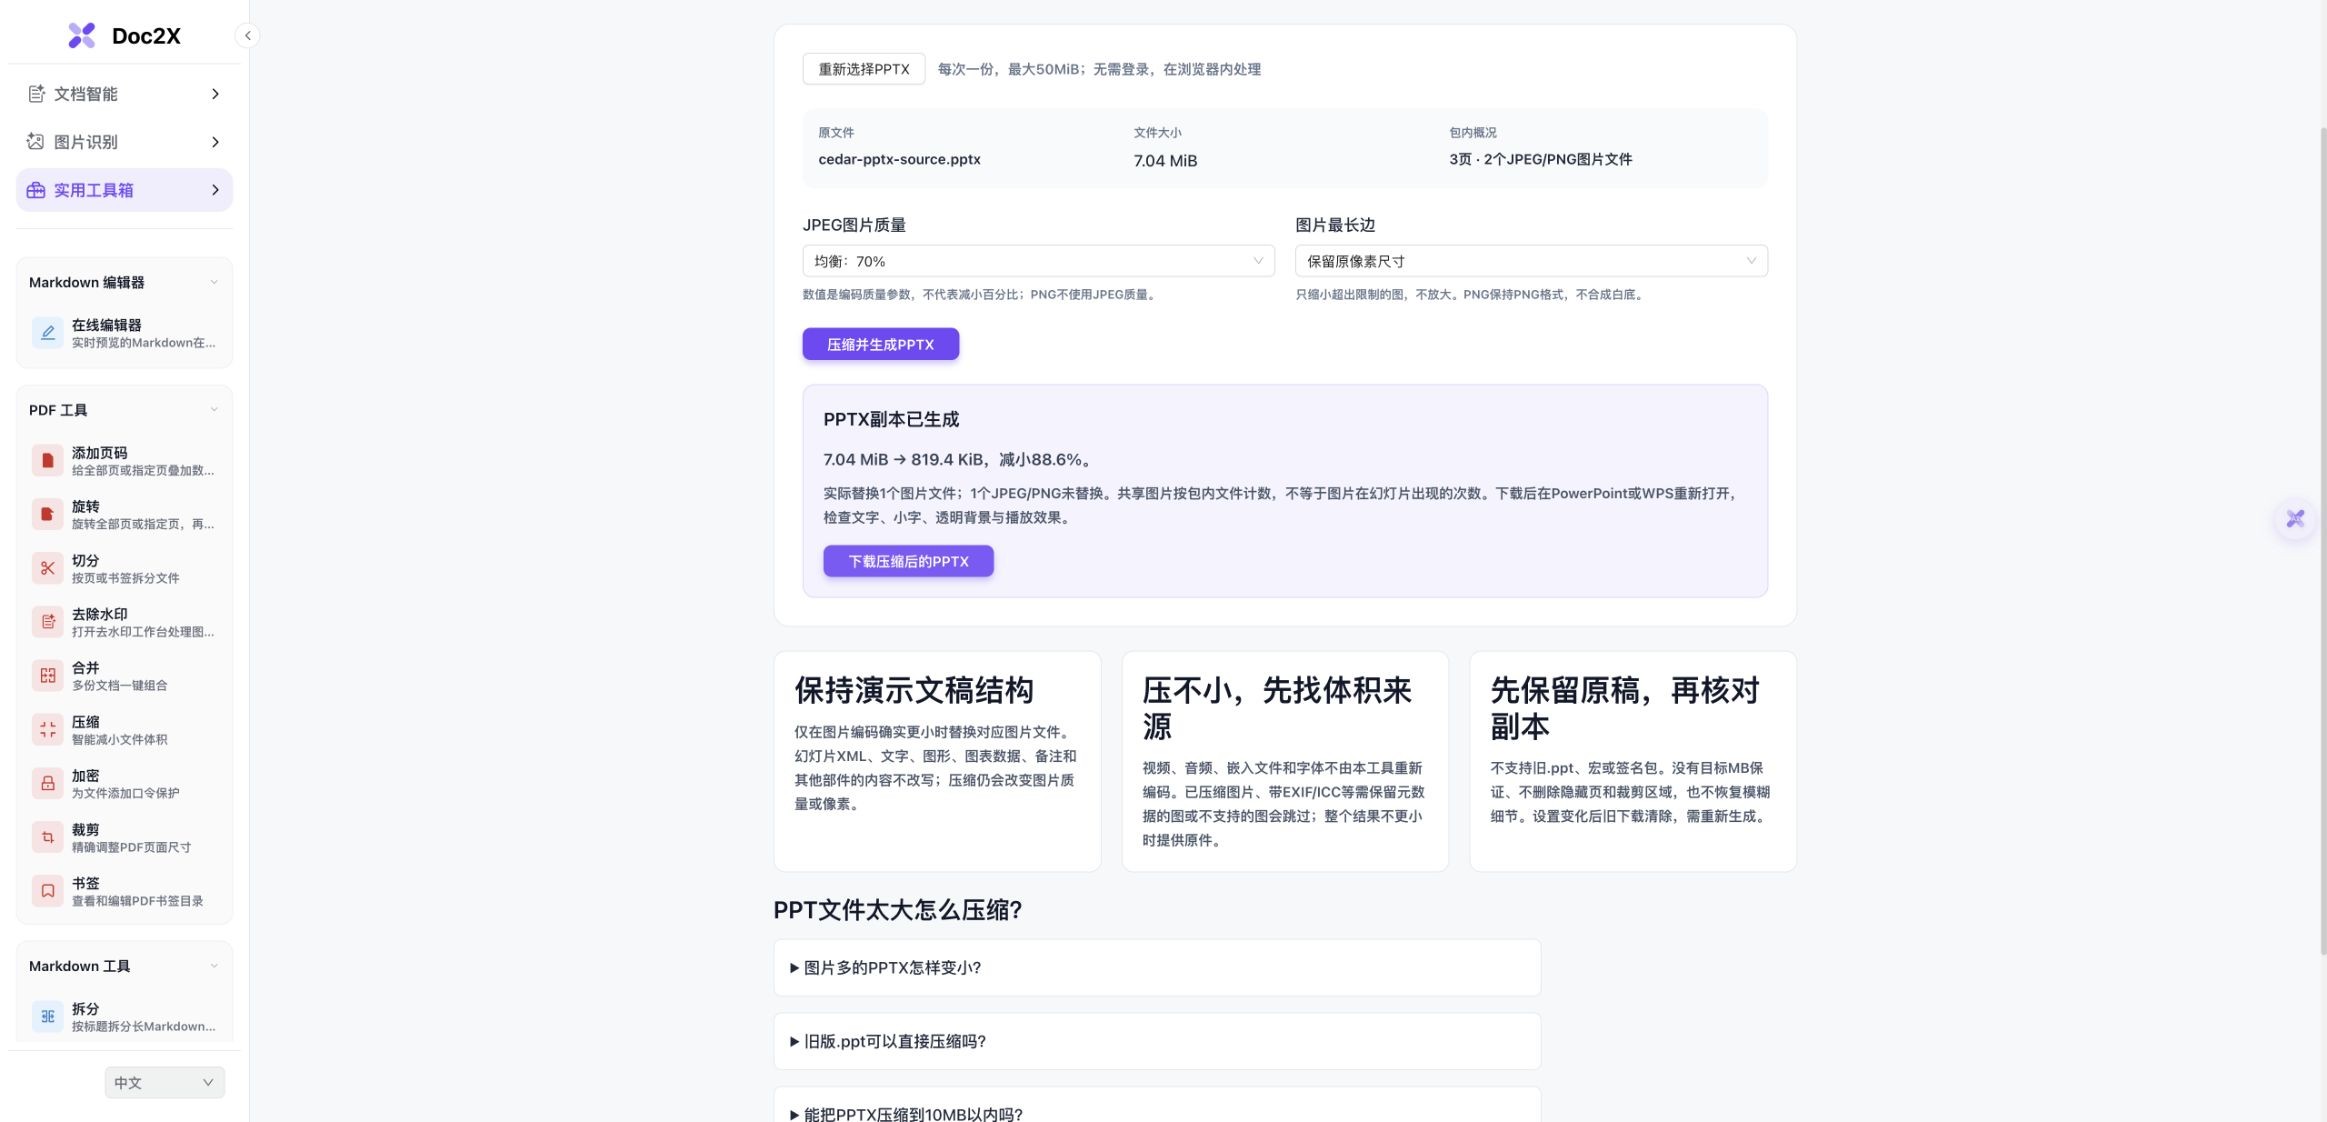Click the 切分 scissors icon

click(x=47, y=568)
